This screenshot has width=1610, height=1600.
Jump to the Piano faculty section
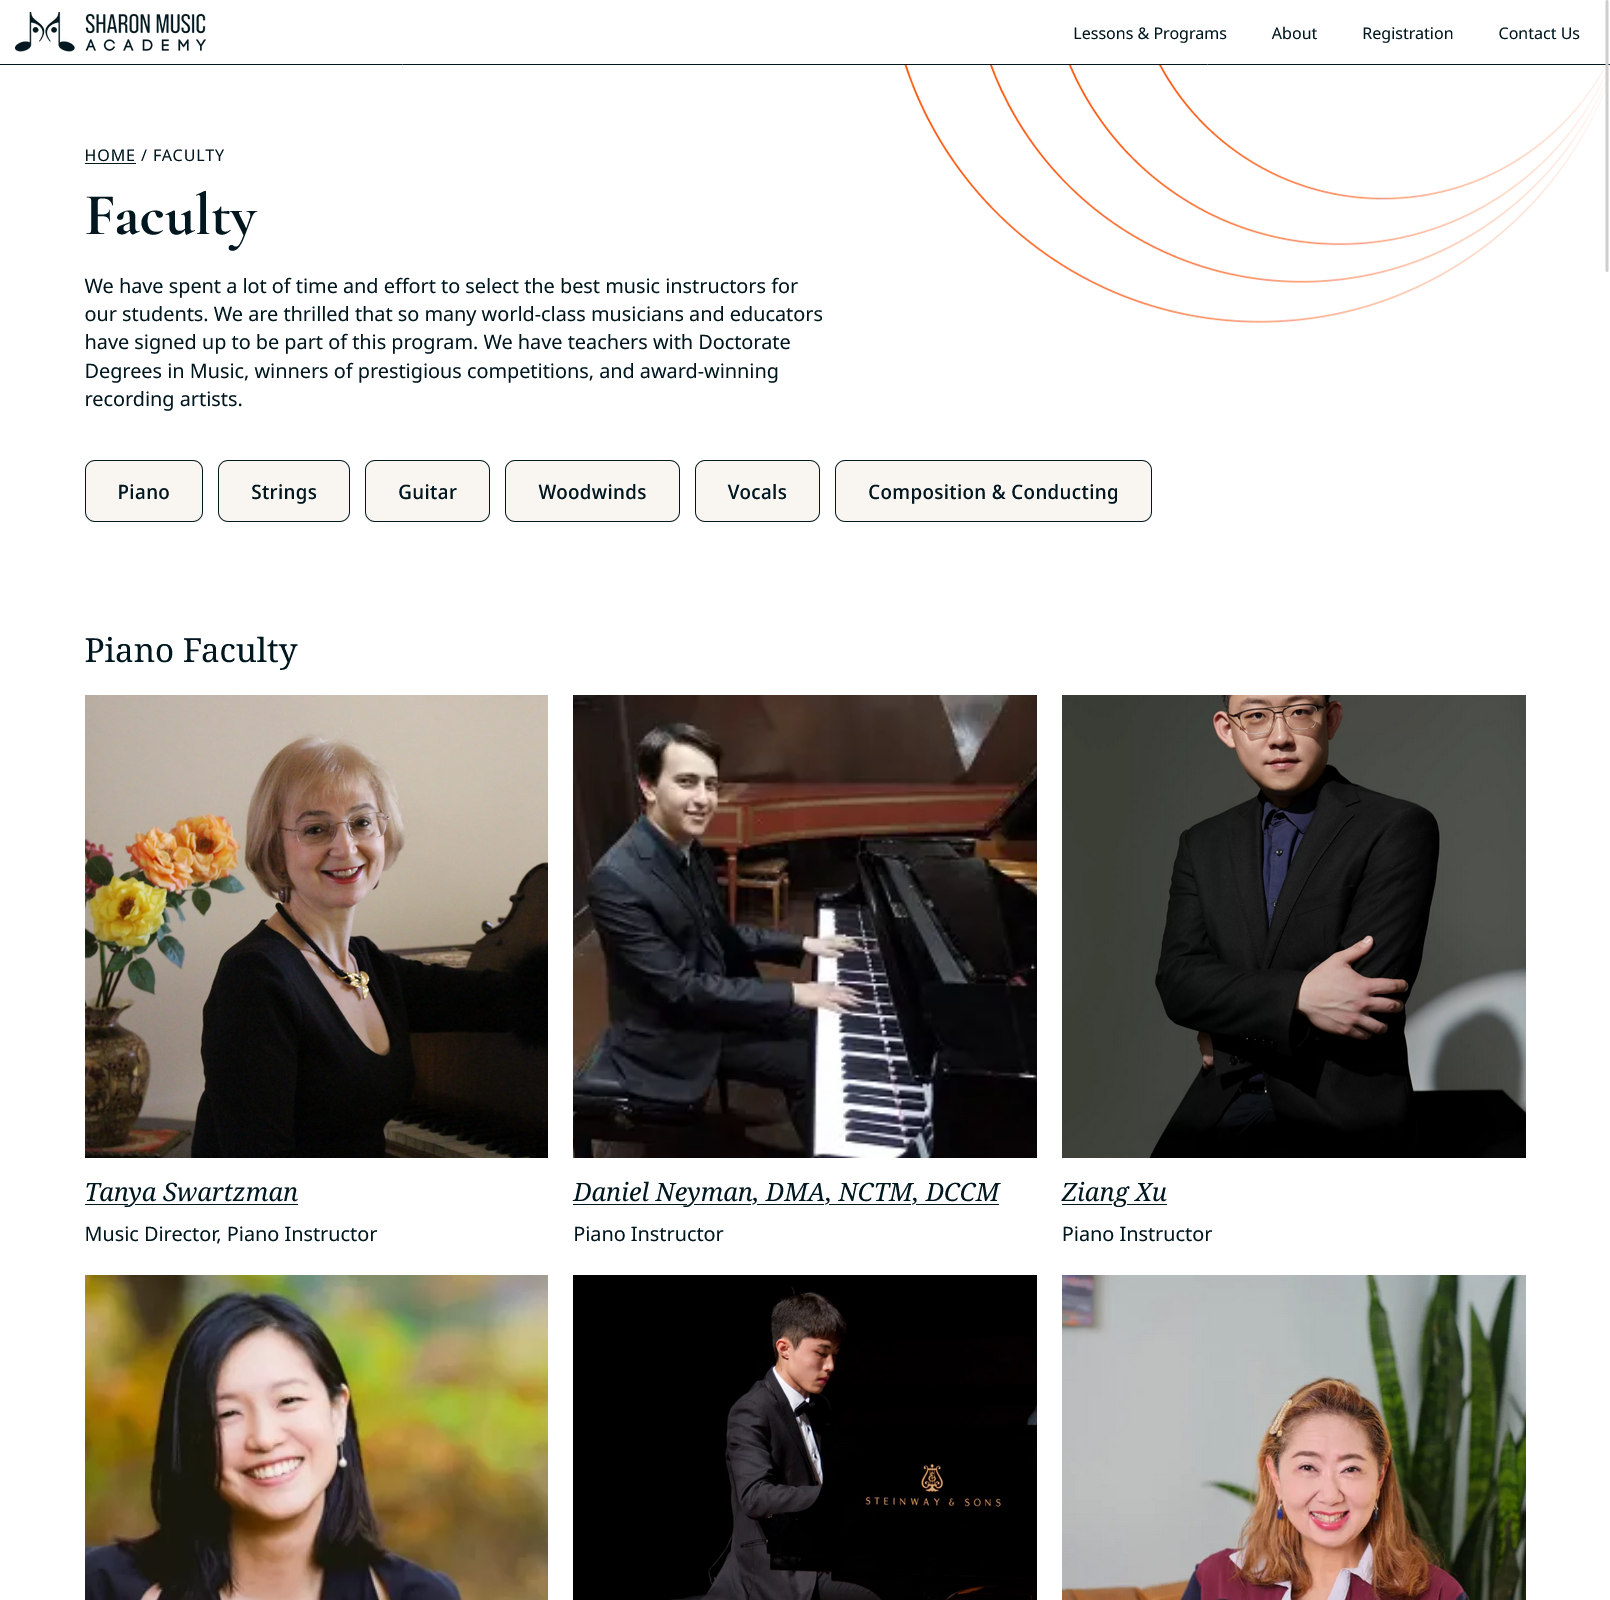click(x=144, y=491)
